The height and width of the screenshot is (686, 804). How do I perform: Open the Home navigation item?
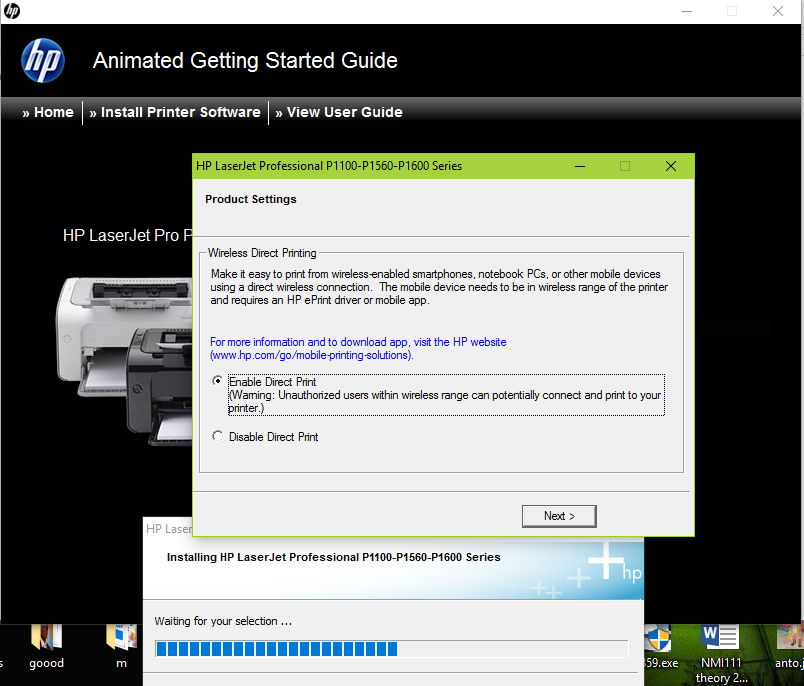48,112
